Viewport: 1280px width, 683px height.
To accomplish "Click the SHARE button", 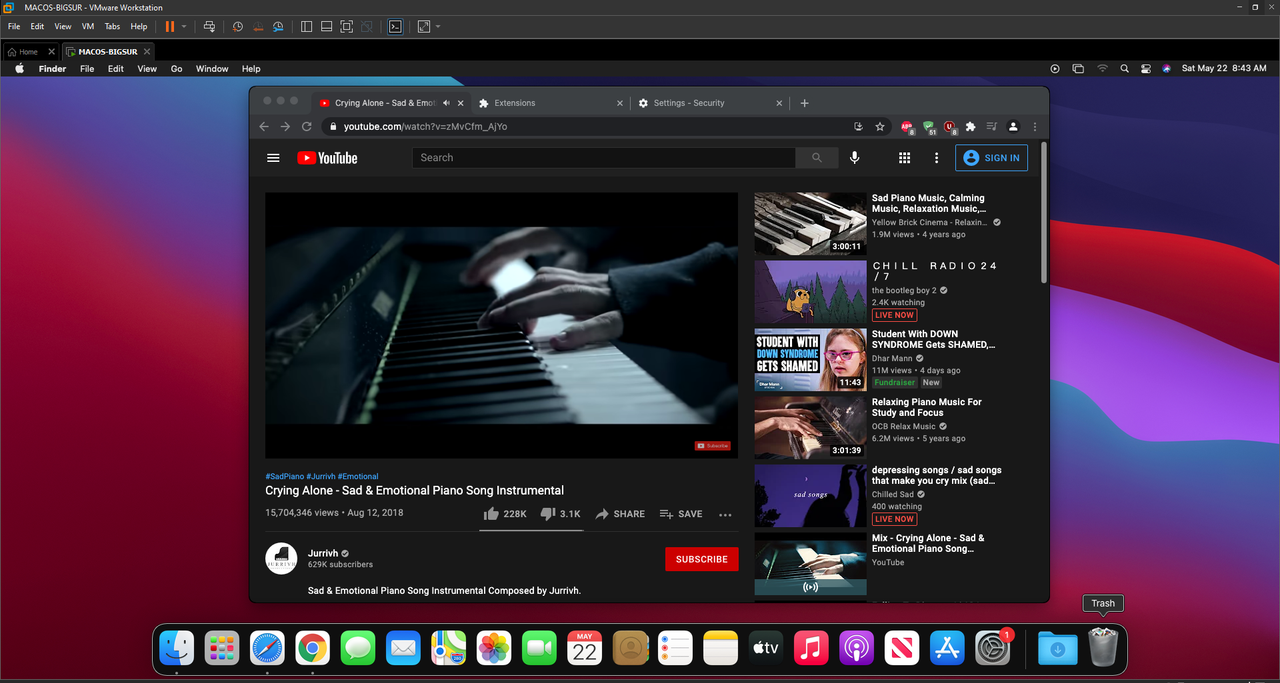I will 620,514.
